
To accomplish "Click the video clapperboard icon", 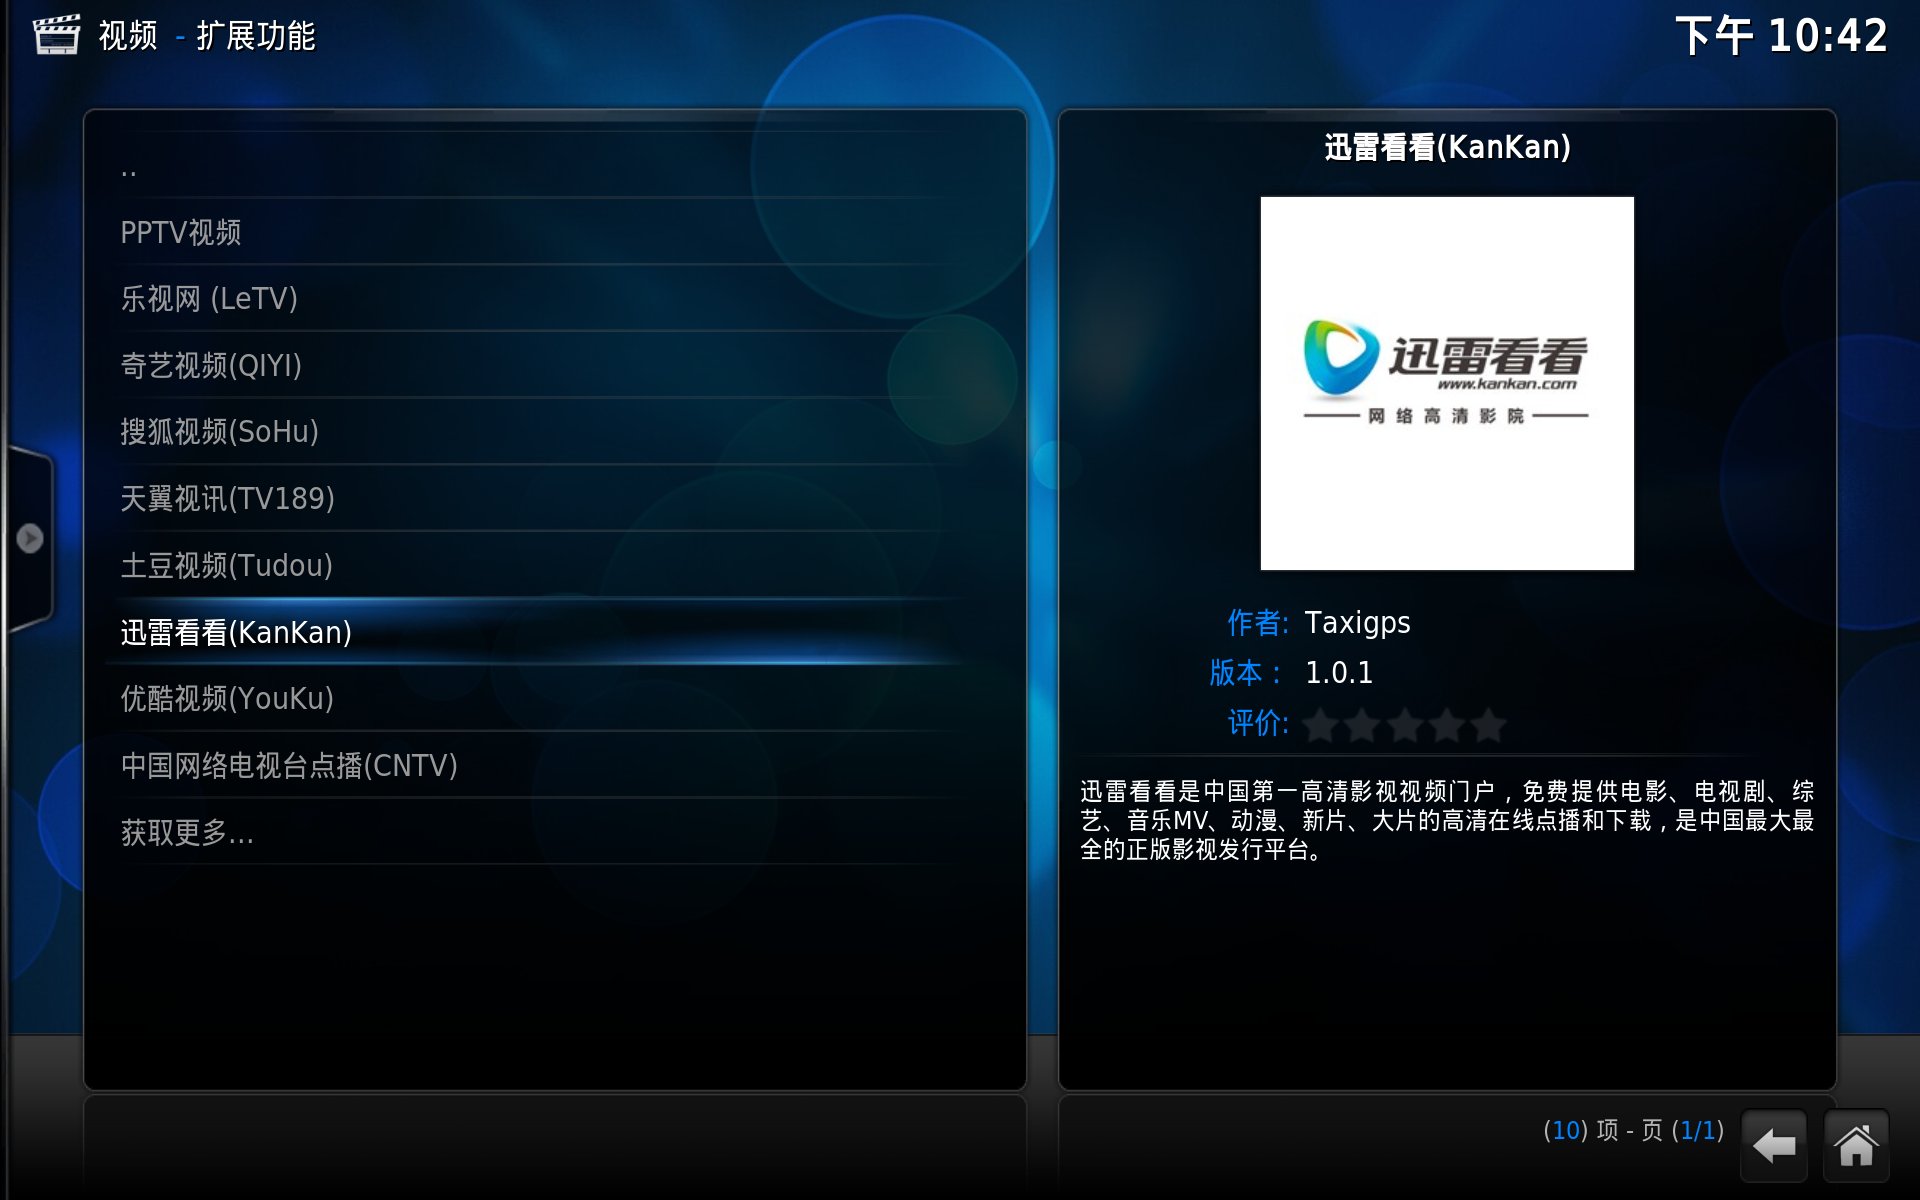I will pos(56,35).
